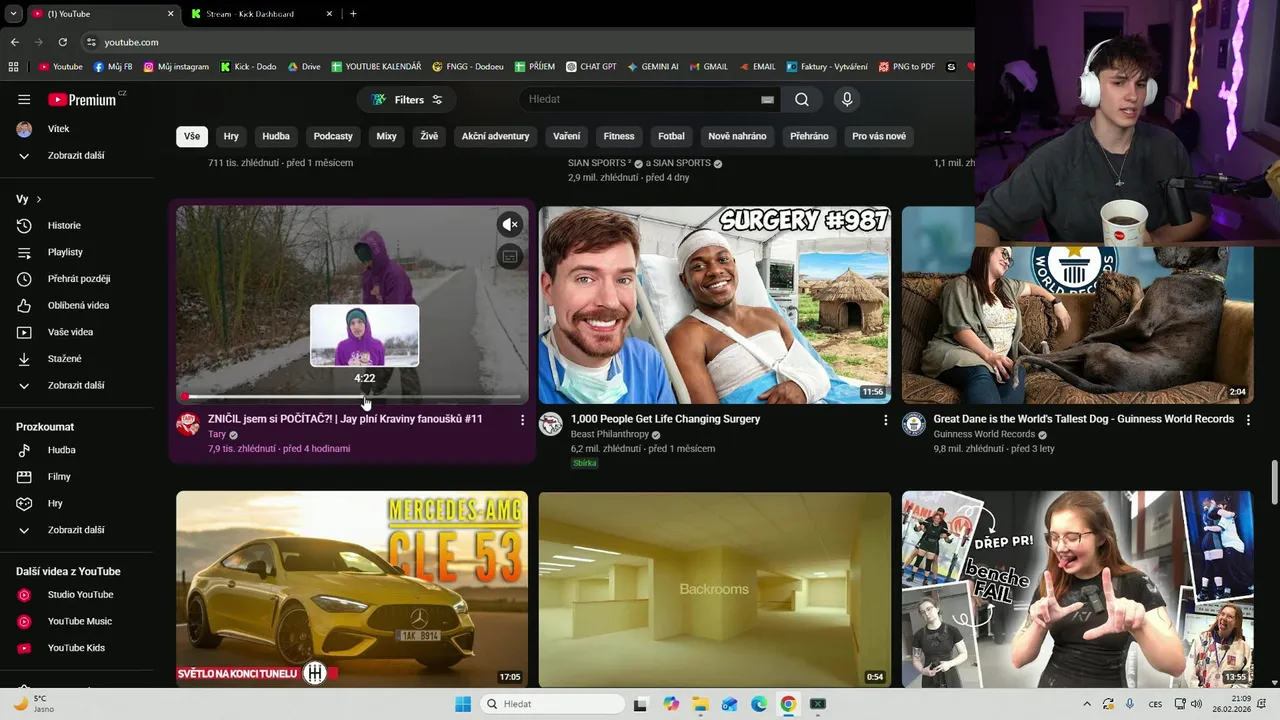Image resolution: width=1280 pixels, height=720 pixels.
Task: Open the Tary channel avatar
Action: pyautogui.click(x=188, y=424)
